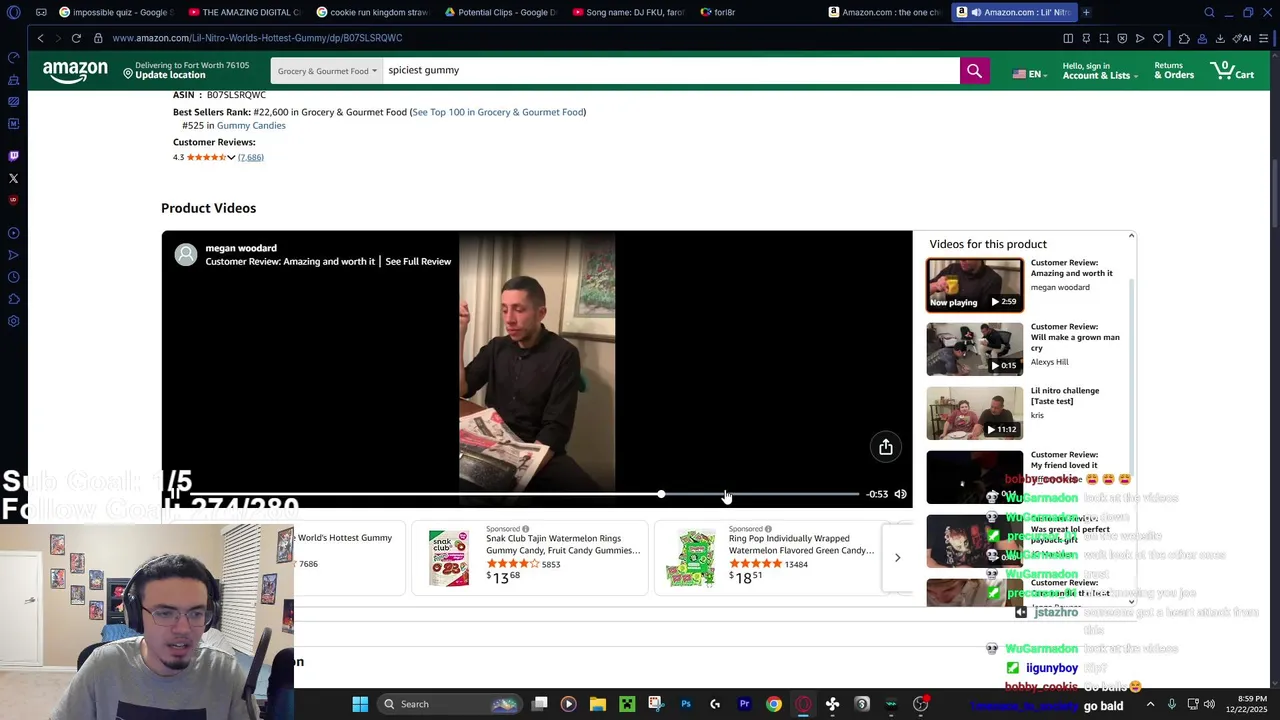Click the taskbar Search box
The width and height of the screenshot is (1280, 720).
450,704
